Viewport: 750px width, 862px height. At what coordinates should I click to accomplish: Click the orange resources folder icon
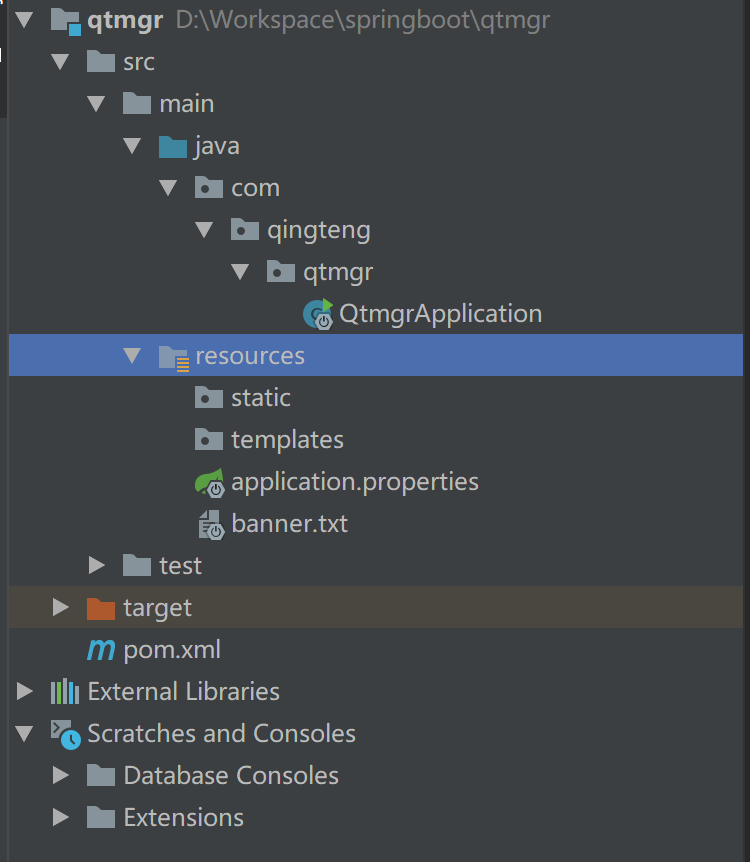[x=173, y=355]
